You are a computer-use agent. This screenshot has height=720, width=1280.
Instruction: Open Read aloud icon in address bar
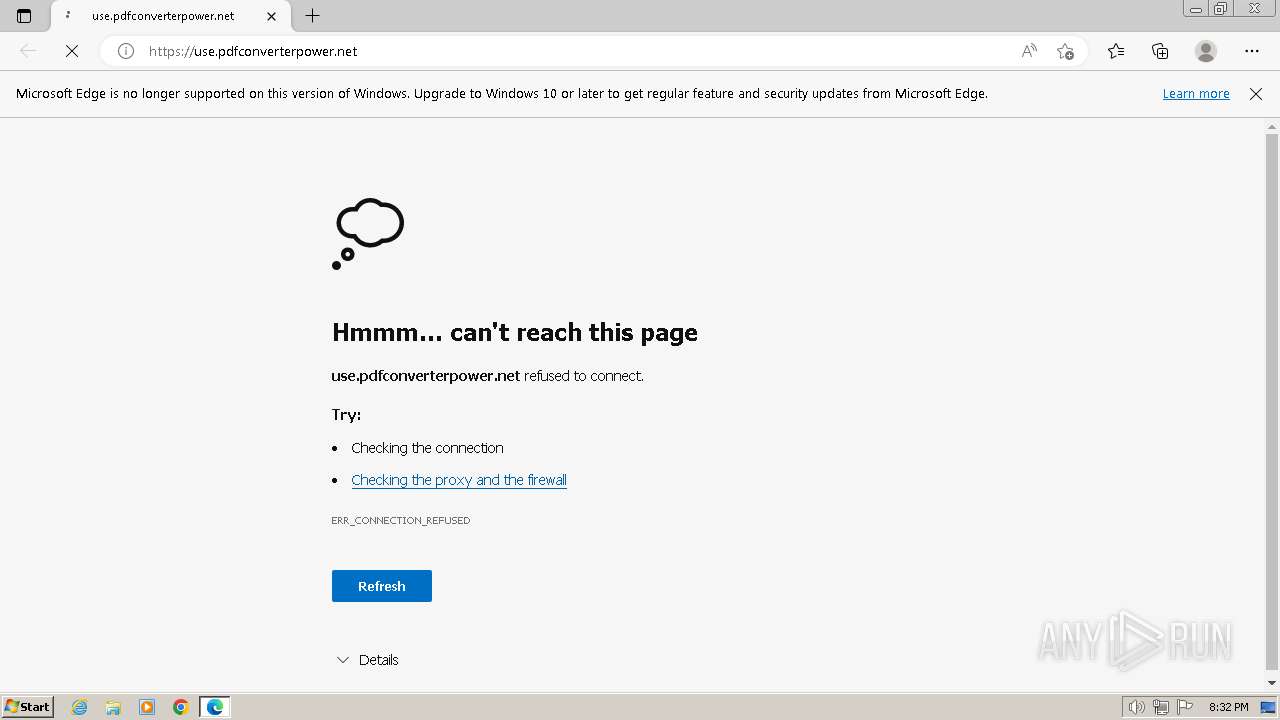1029,51
